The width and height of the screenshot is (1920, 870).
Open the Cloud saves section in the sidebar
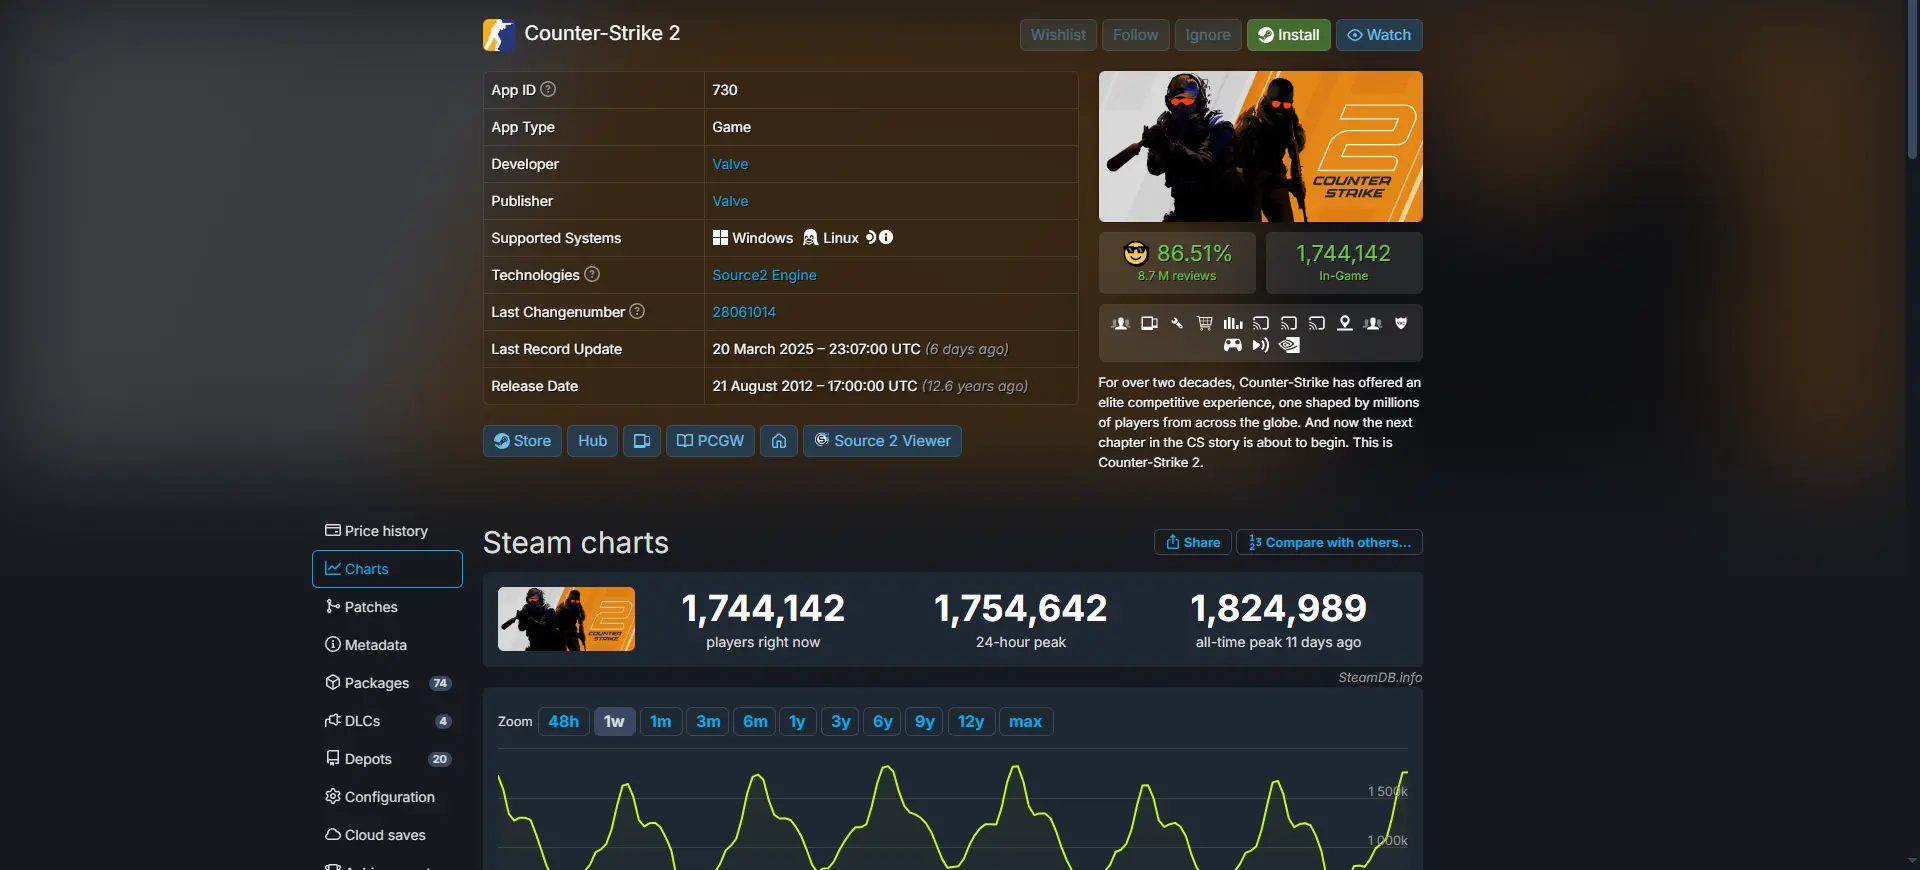click(x=387, y=835)
